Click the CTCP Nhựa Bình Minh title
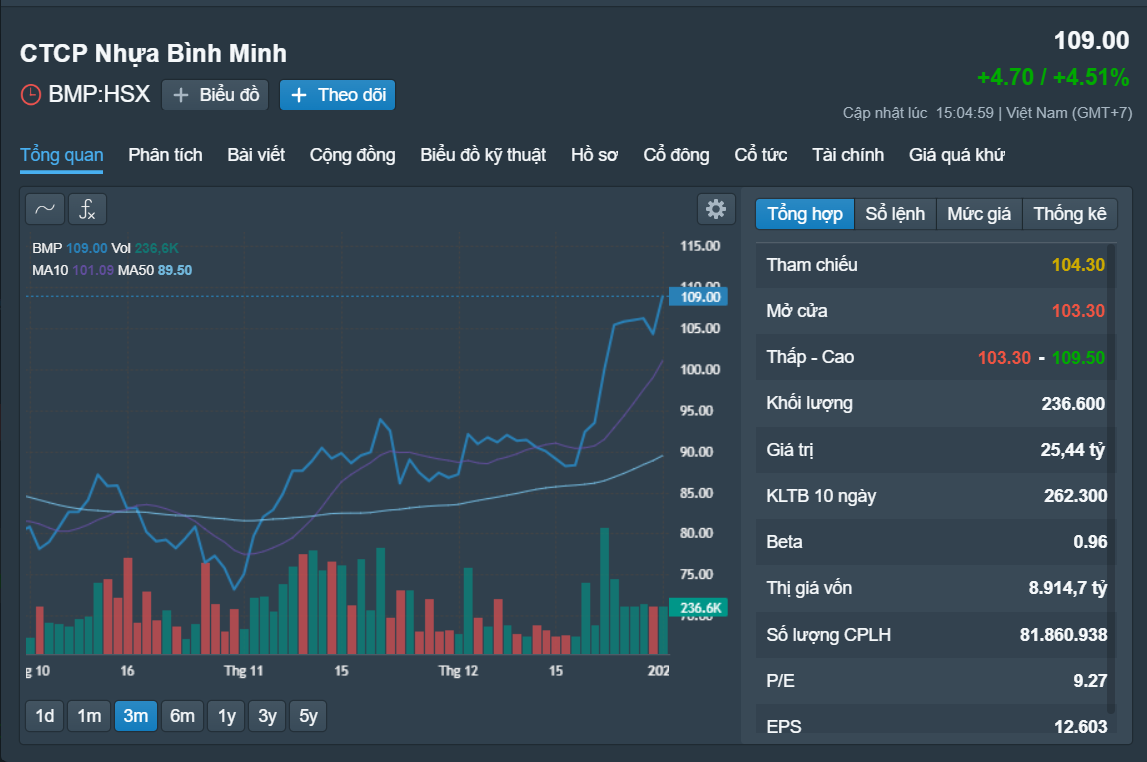1147x762 pixels. click(x=154, y=53)
